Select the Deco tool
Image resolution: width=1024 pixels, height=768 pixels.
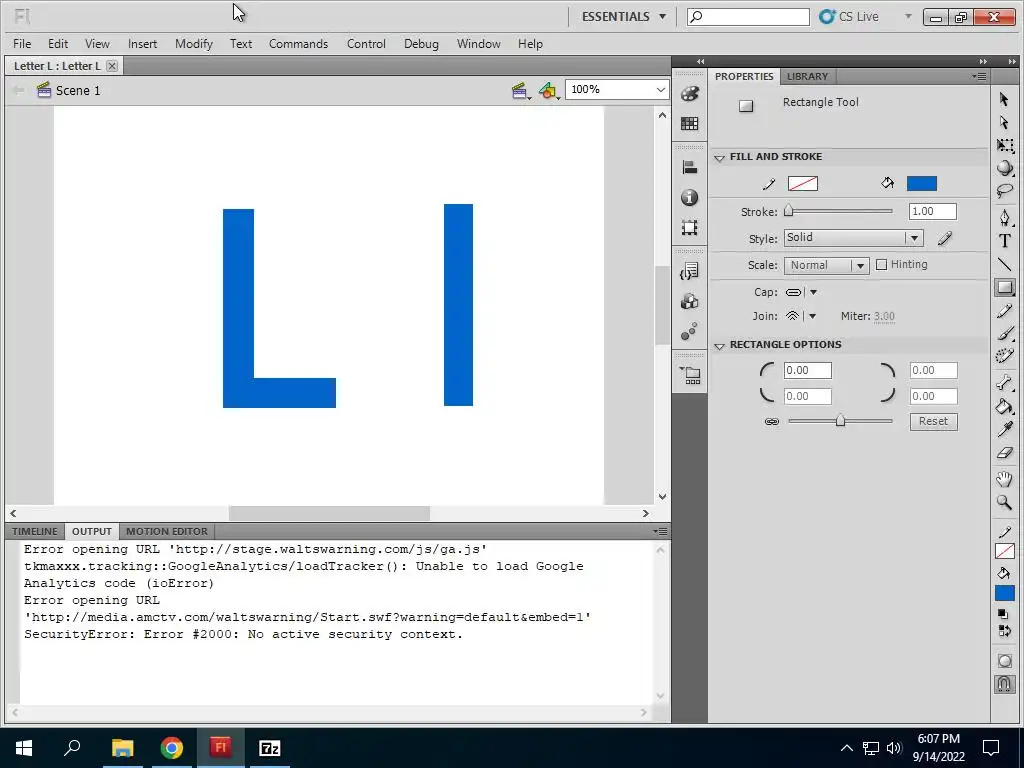(1004, 356)
